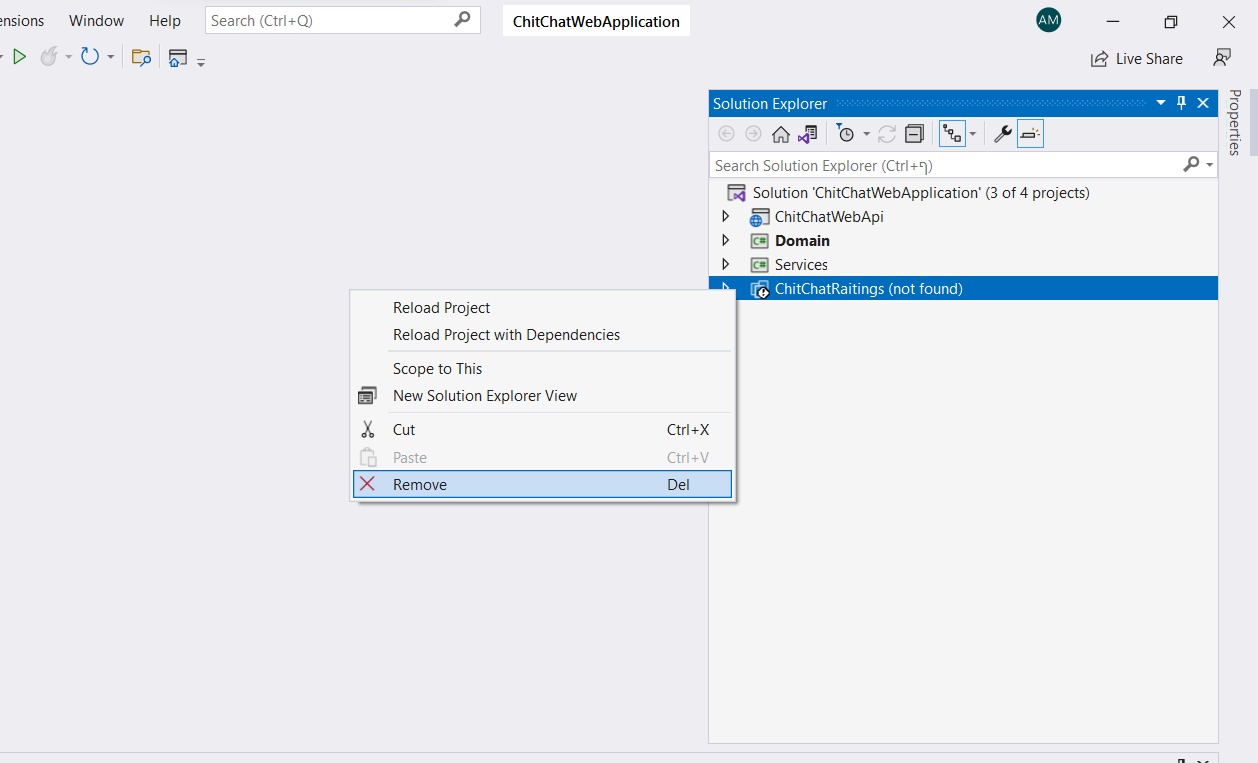Click the magnifier in the Ctrl+Q search box
1258x763 pixels.
point(462,19)
